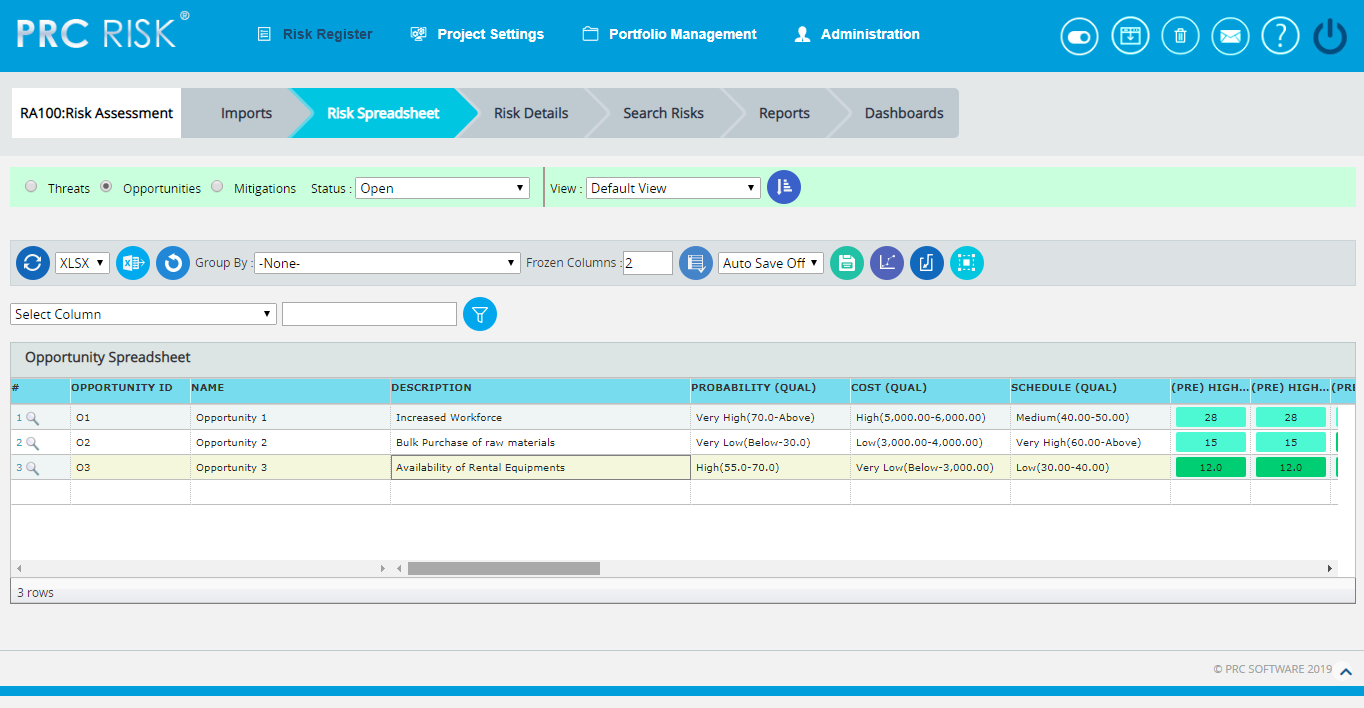Click the first score cell showing 28
This screenshot has height=708, width=1364.
point(1210,417)
